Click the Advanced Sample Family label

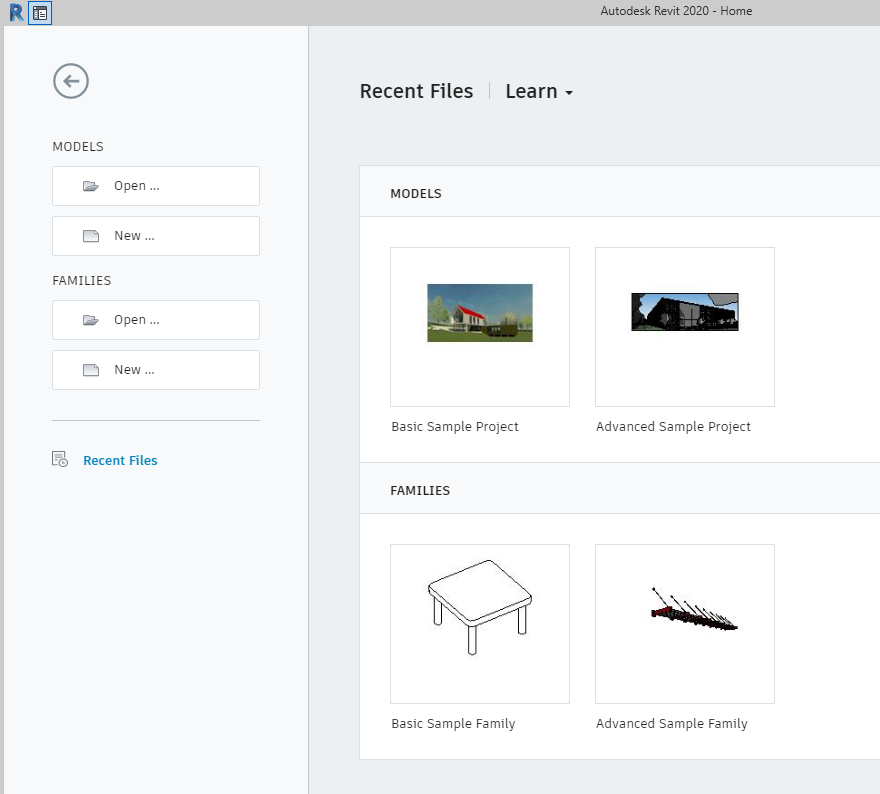coord(671,724)
